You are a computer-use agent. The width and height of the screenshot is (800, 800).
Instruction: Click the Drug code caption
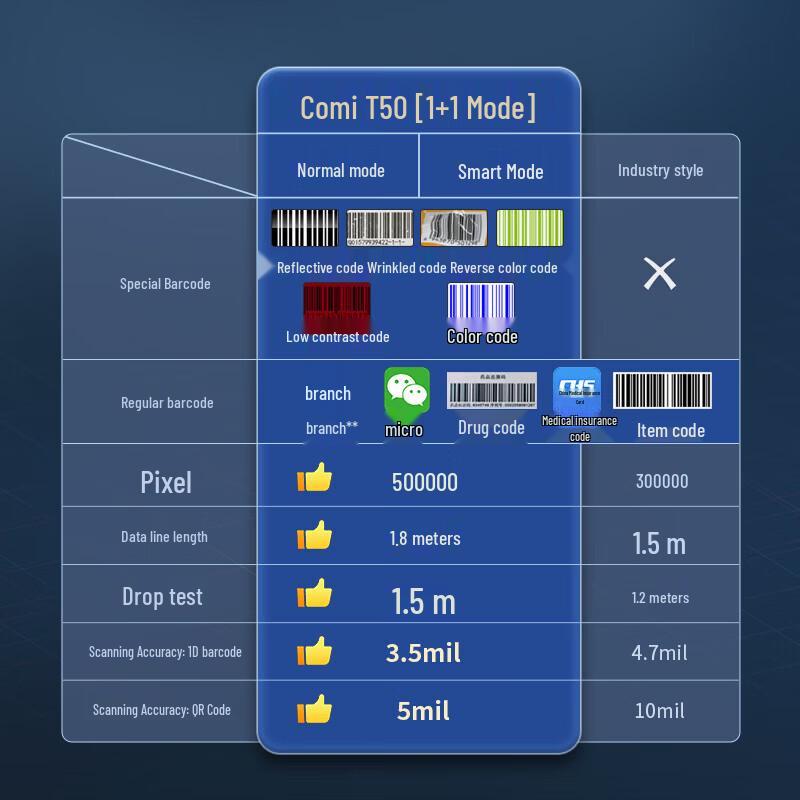[x=491, y=428]
